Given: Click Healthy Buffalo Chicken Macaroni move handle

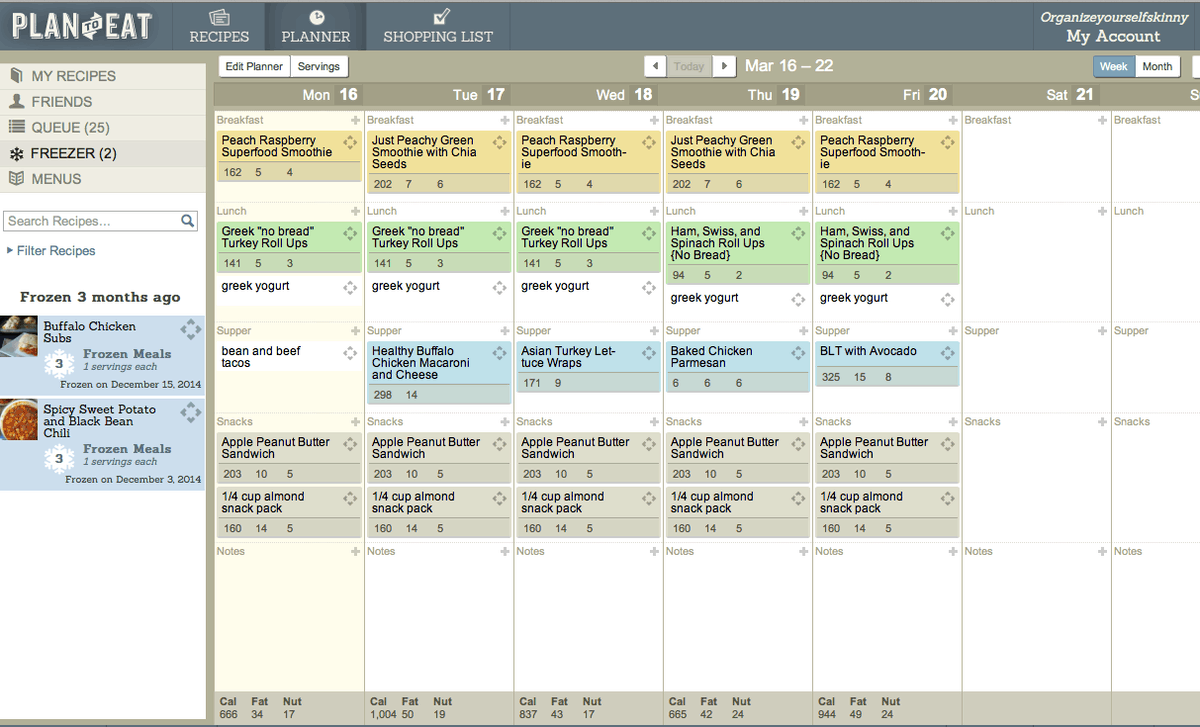Looking at the screenshot, I should coord(499,353).
